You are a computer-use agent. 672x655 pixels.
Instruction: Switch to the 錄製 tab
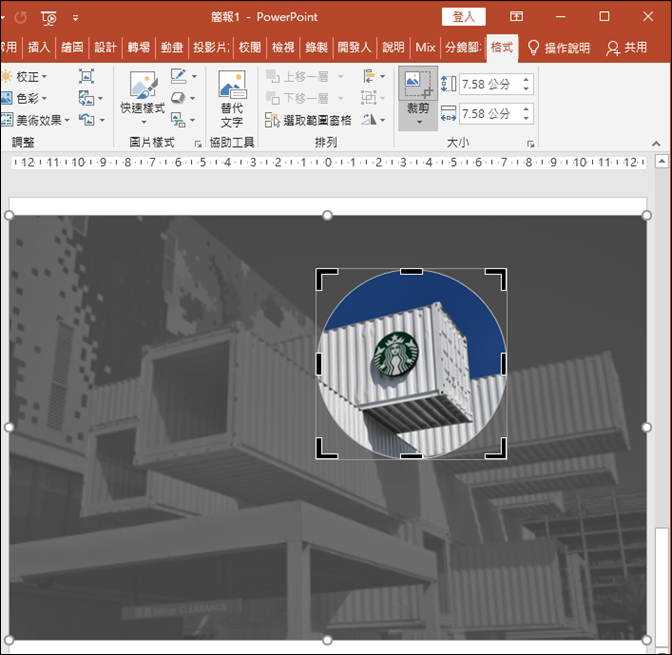tap(316, 47)
